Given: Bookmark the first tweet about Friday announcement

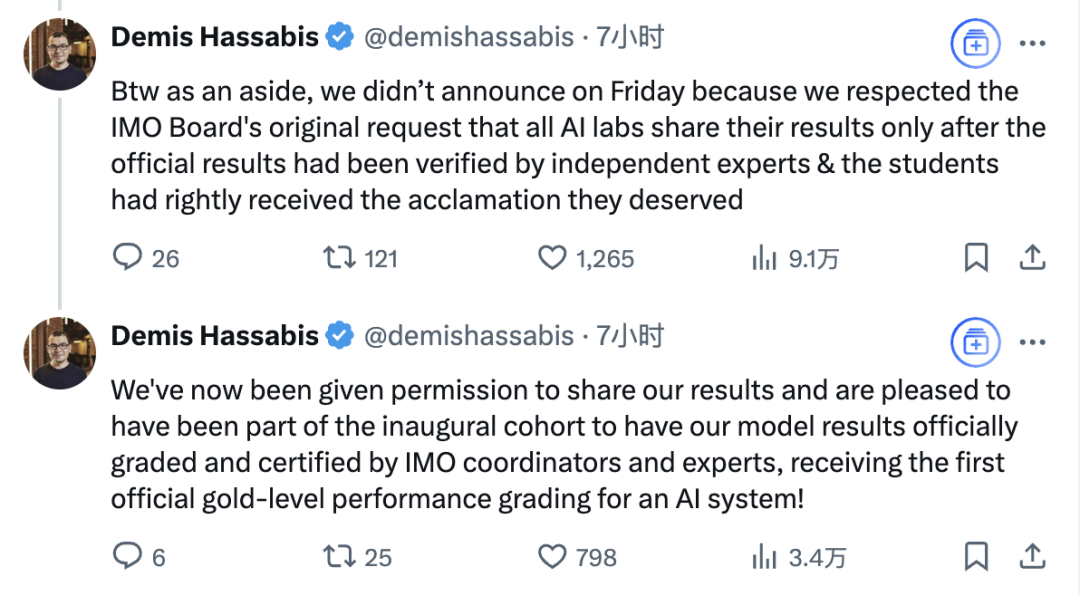Looking at the screenshot, I should (x=976, y=258).
